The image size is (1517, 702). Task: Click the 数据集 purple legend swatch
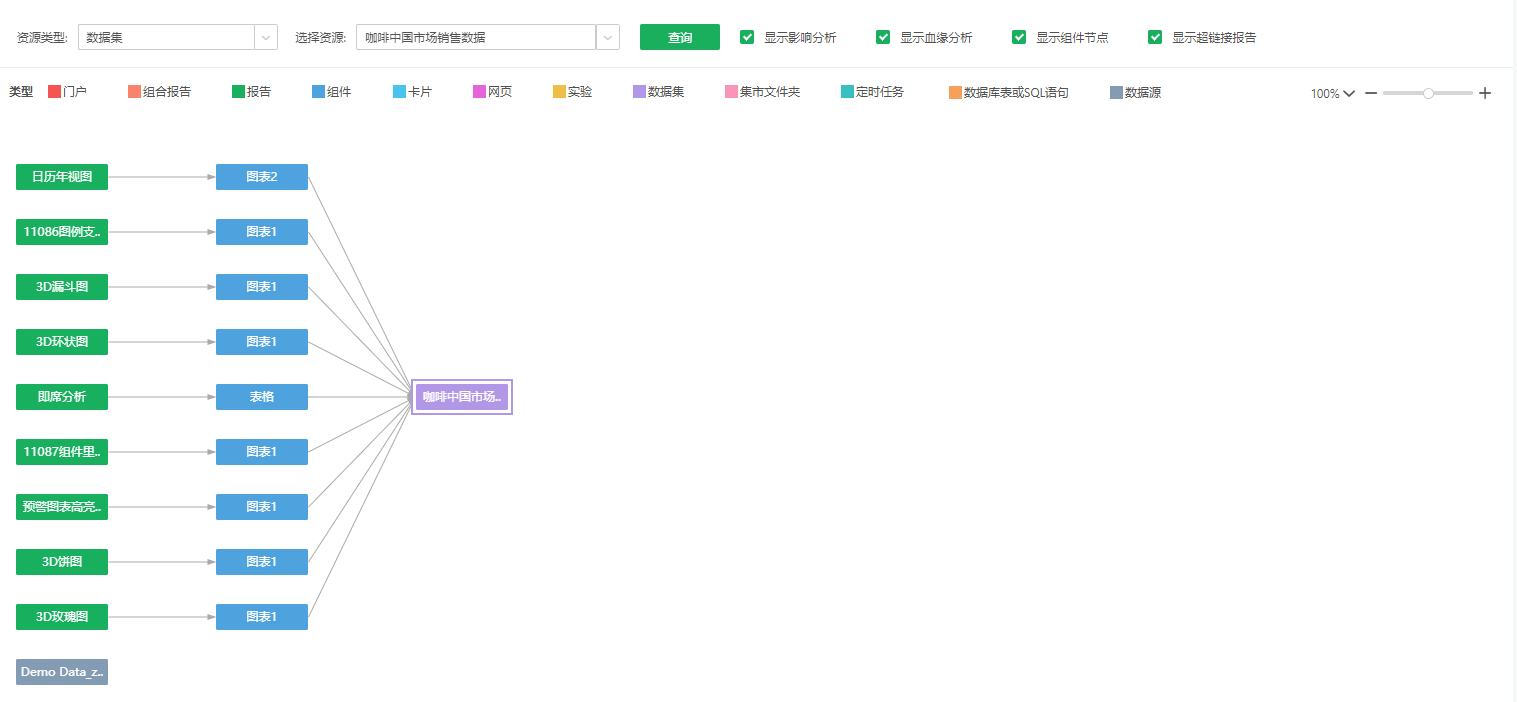pyautogui.click(x=640, y=92)
